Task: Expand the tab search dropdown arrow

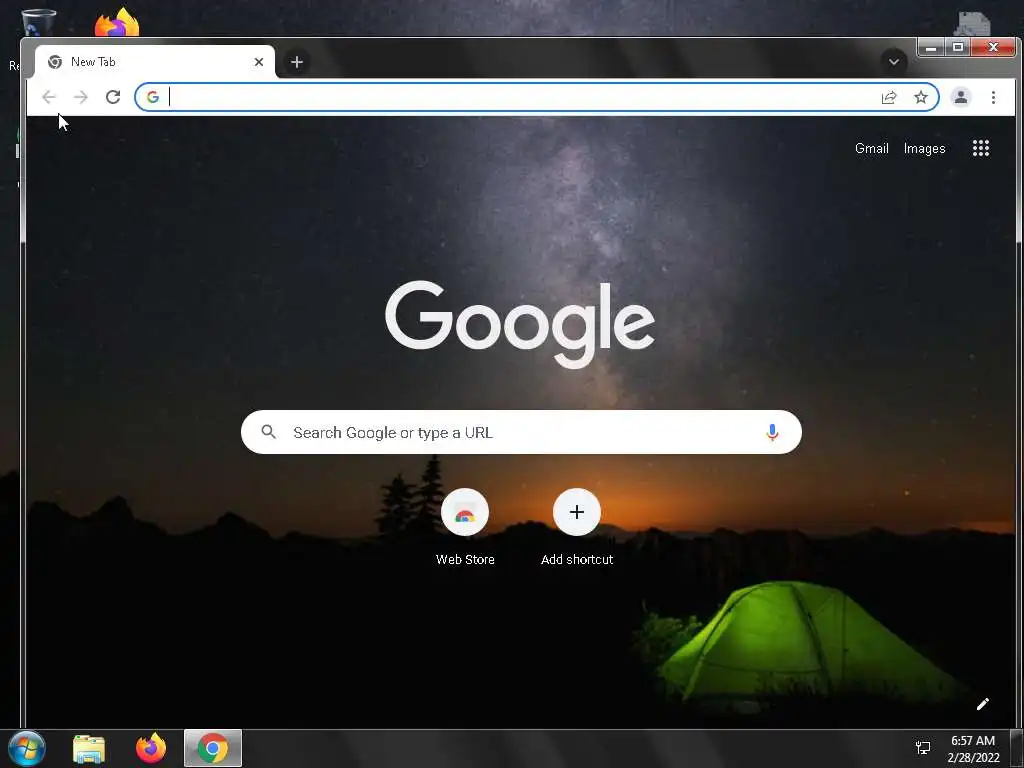Action: (894, 62)
